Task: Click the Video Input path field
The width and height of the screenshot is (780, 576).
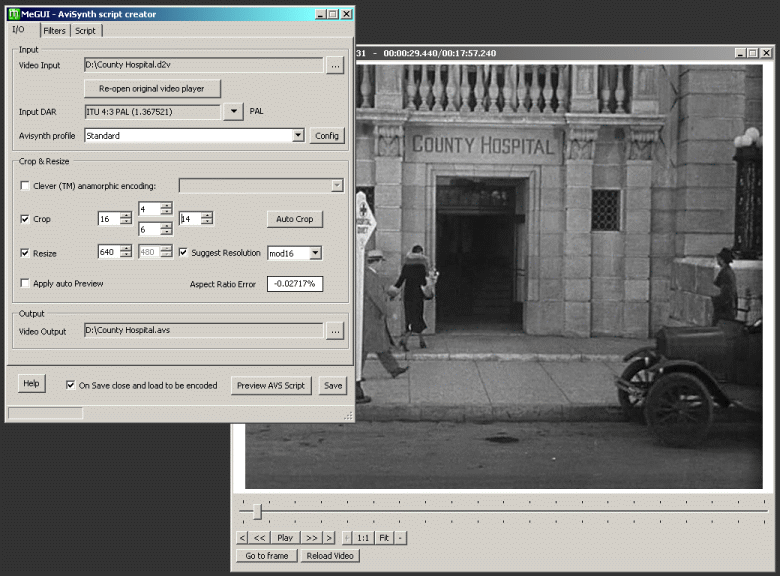Action: pos(203,65)
